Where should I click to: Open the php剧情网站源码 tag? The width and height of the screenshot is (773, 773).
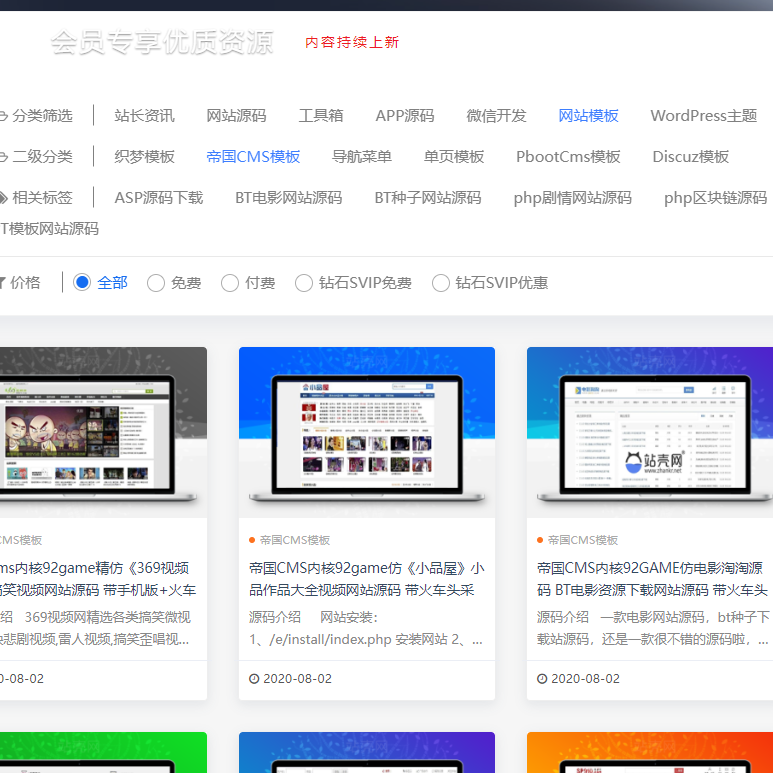tap(572, 198)
